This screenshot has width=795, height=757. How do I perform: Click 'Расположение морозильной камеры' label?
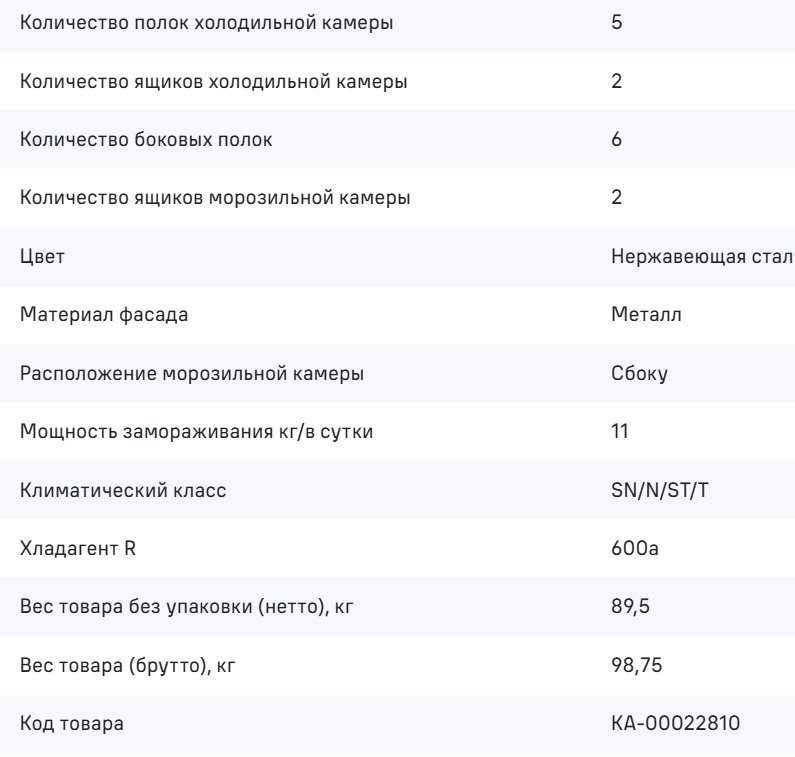pyautogui.click(x=192, y=373)
